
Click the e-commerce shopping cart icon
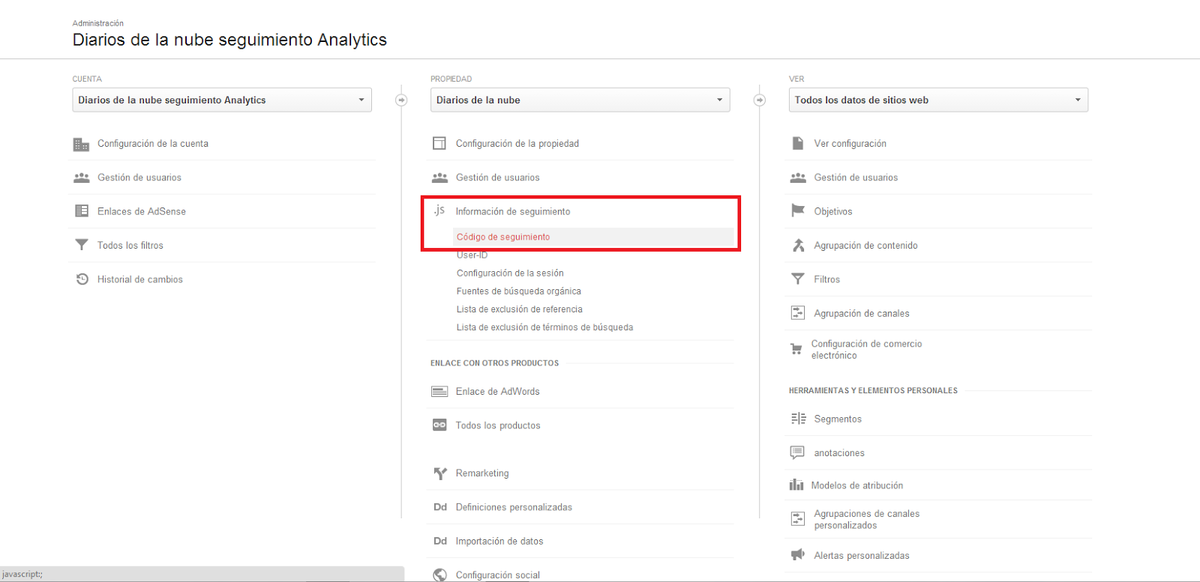pos(796,349)
